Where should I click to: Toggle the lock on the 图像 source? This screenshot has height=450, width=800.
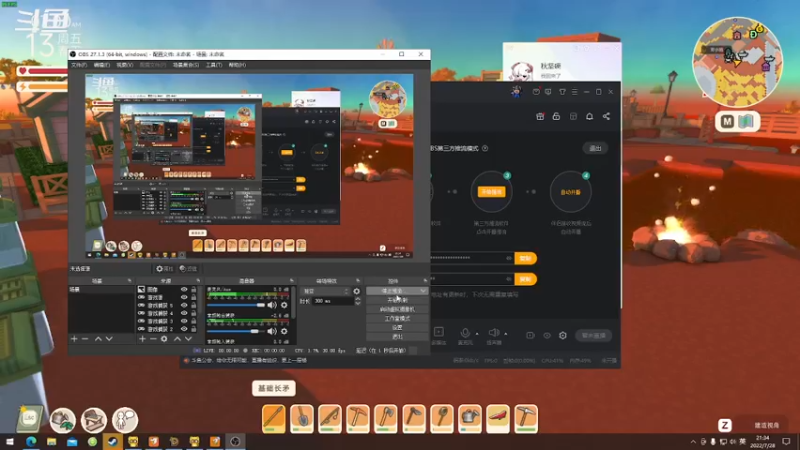pos(193,289)
